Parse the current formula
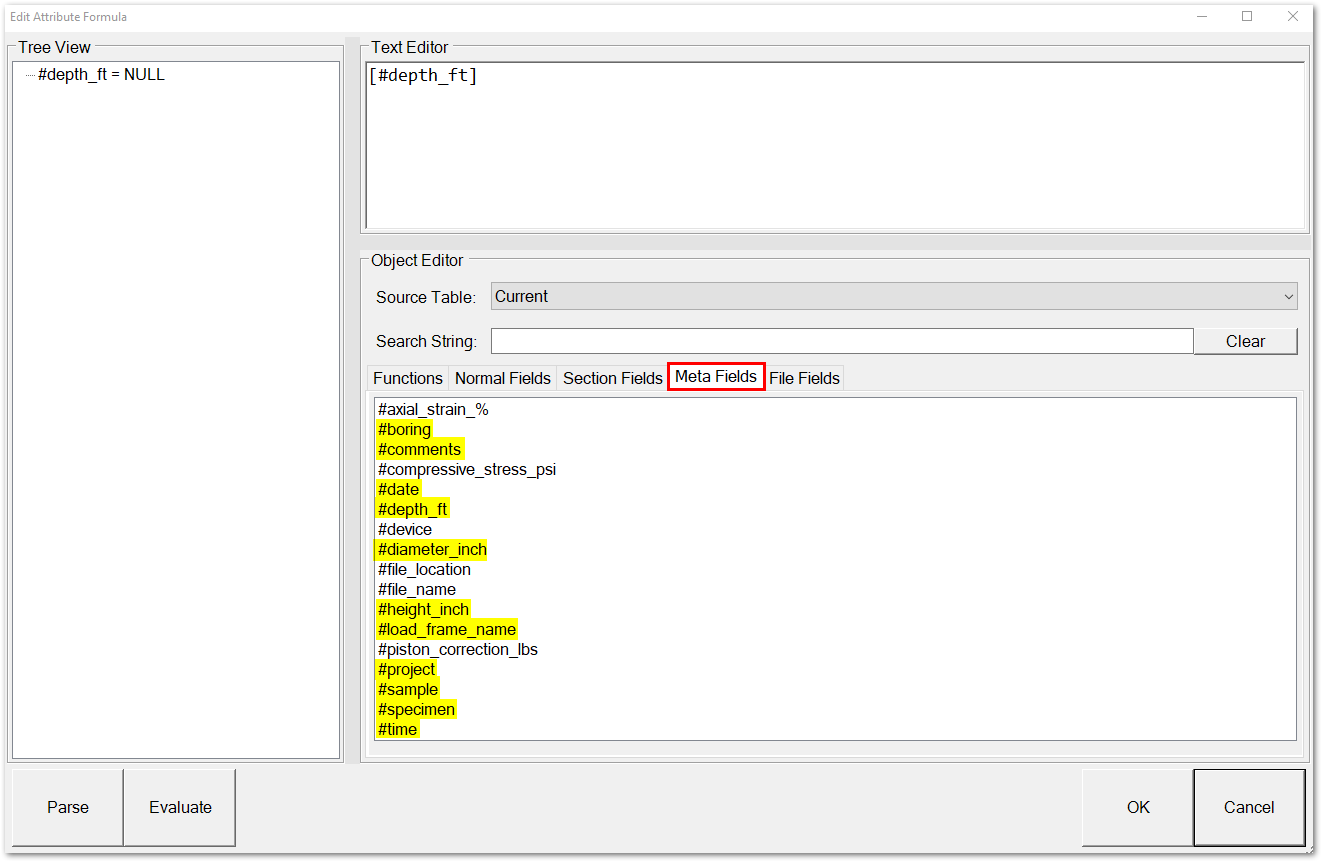The image size is (1322, 862). click(x=67, y=807)
